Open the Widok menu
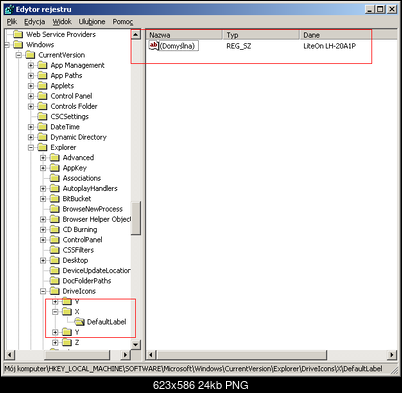 [x=62, y=22]
